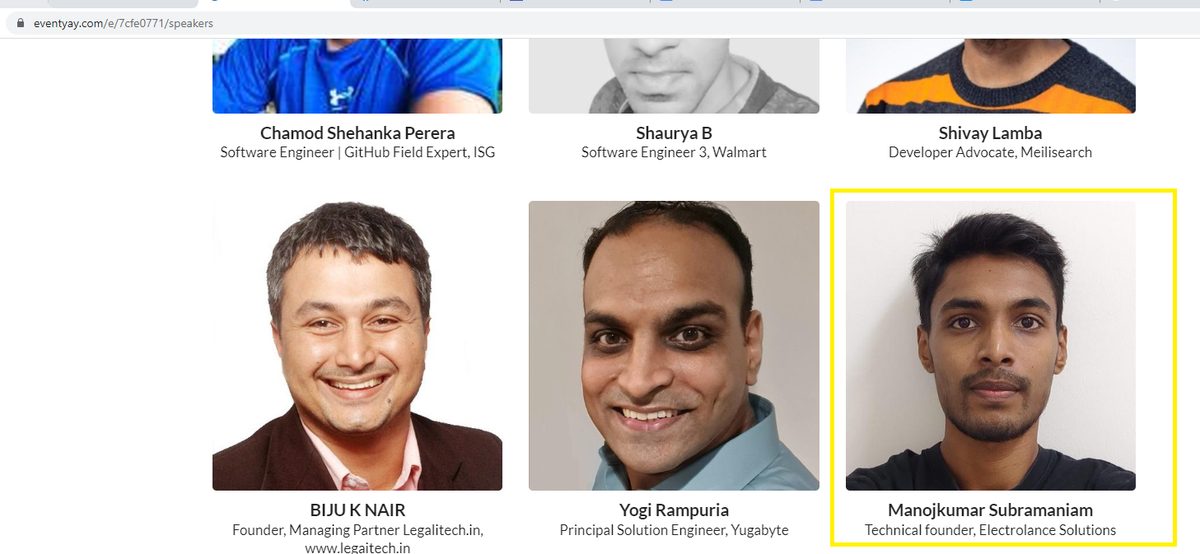Click the 'Developer Advocate, Meilisearch' subtitle
The height and width of the screenshot is (554, 1200).
pos(990,153)
